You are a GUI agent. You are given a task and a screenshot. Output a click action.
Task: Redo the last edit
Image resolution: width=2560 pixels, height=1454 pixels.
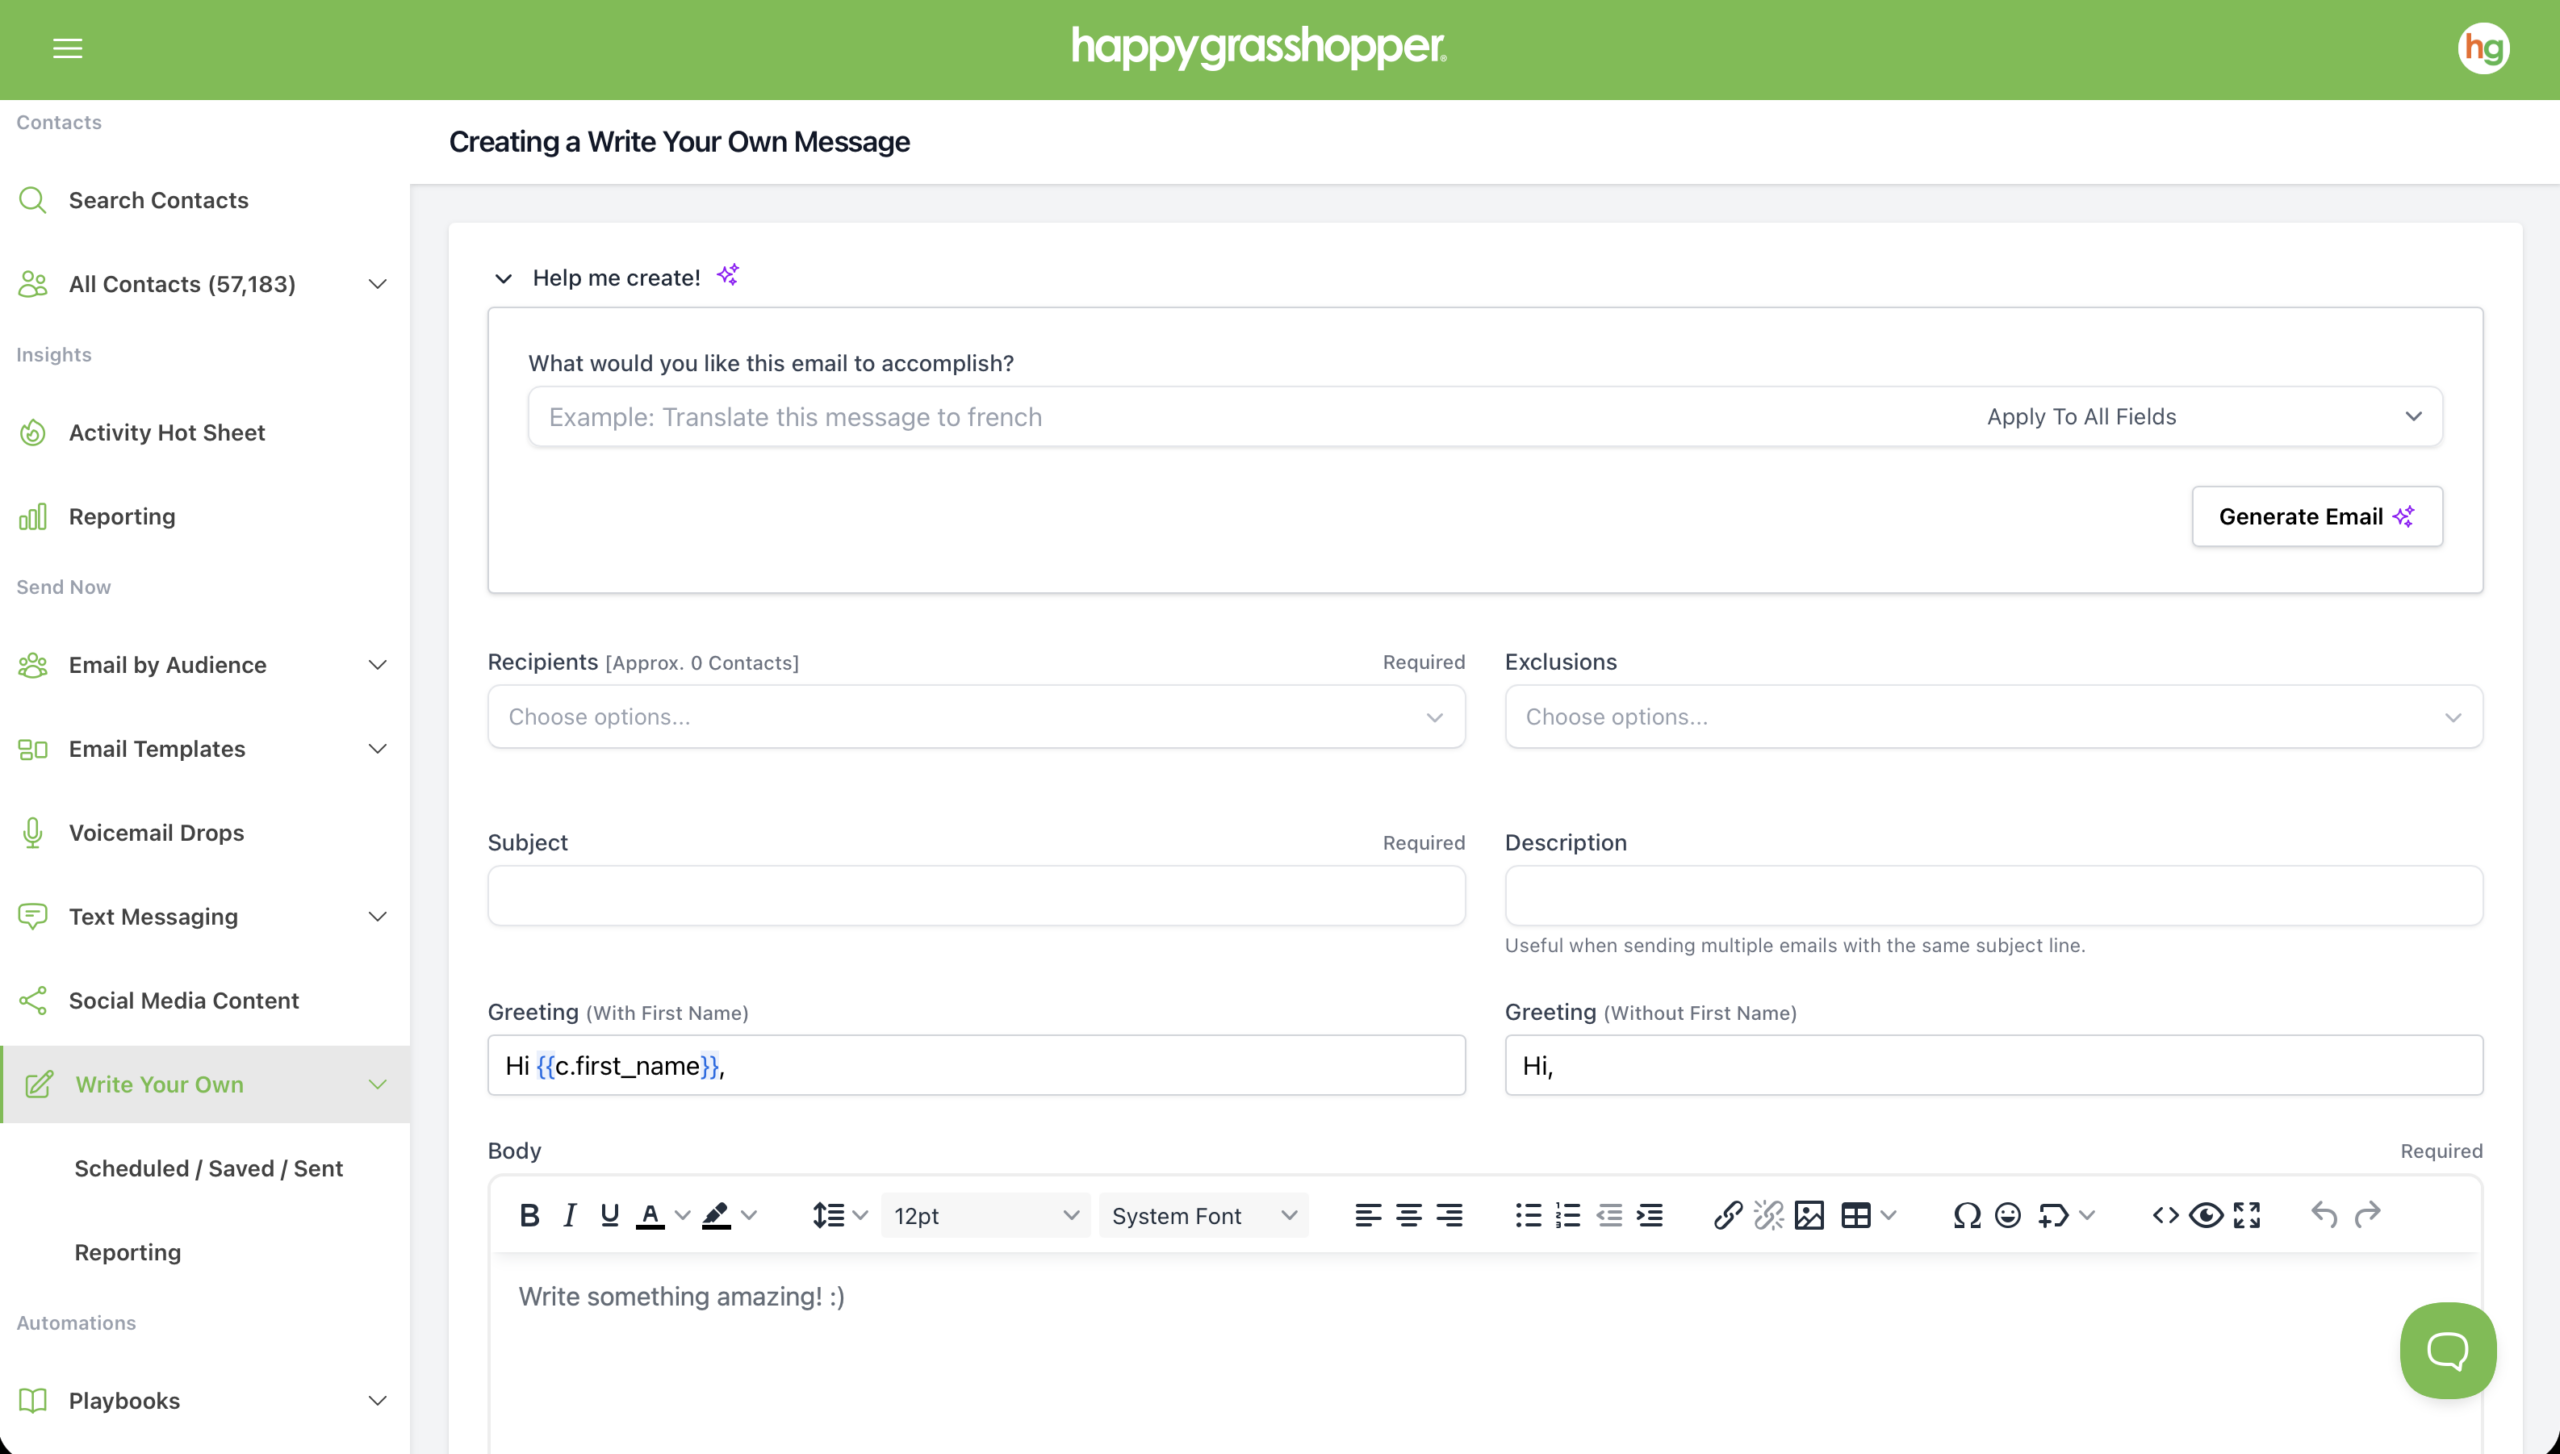tap(2368, 1215)
